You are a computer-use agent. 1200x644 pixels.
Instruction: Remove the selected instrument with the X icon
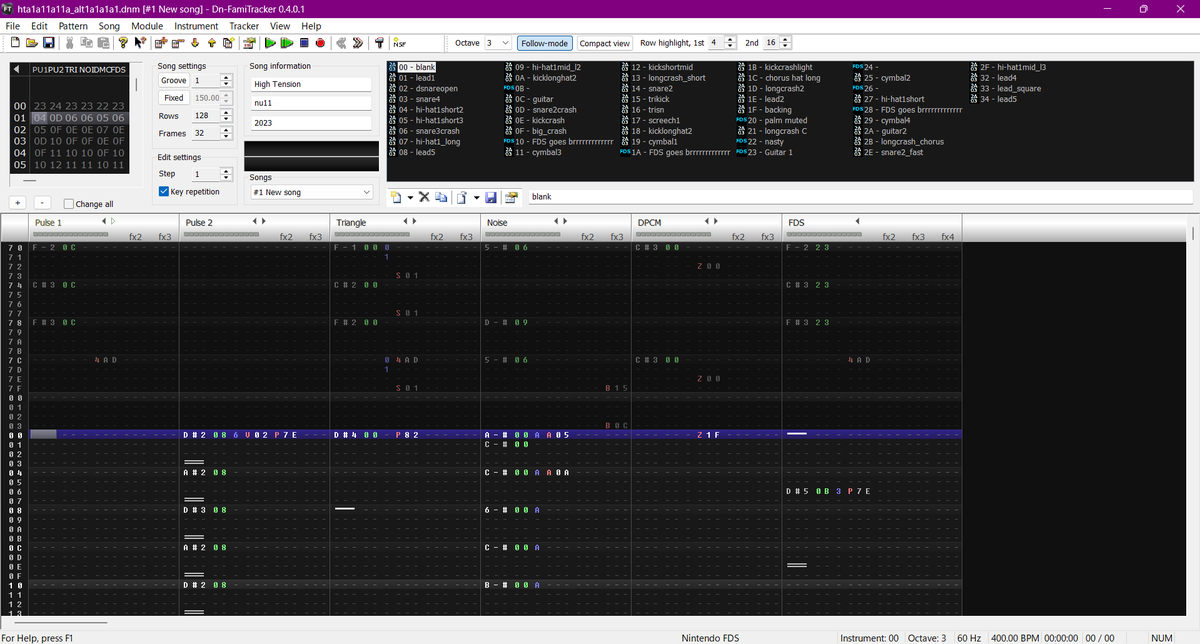pos(424,197)
